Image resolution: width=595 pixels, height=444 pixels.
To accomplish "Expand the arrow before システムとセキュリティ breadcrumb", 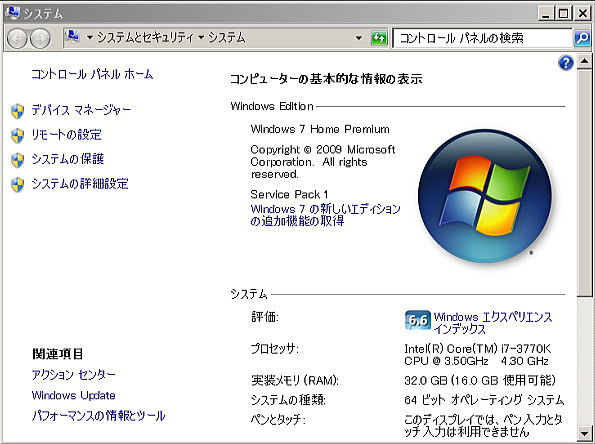I will (90, 38).
